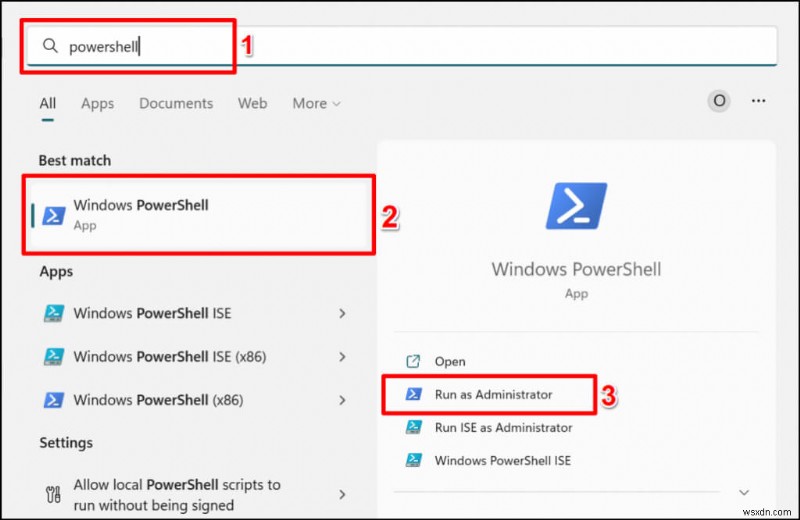Switch to the Documents search tab
800x520 pixels.
pos(176,104)
